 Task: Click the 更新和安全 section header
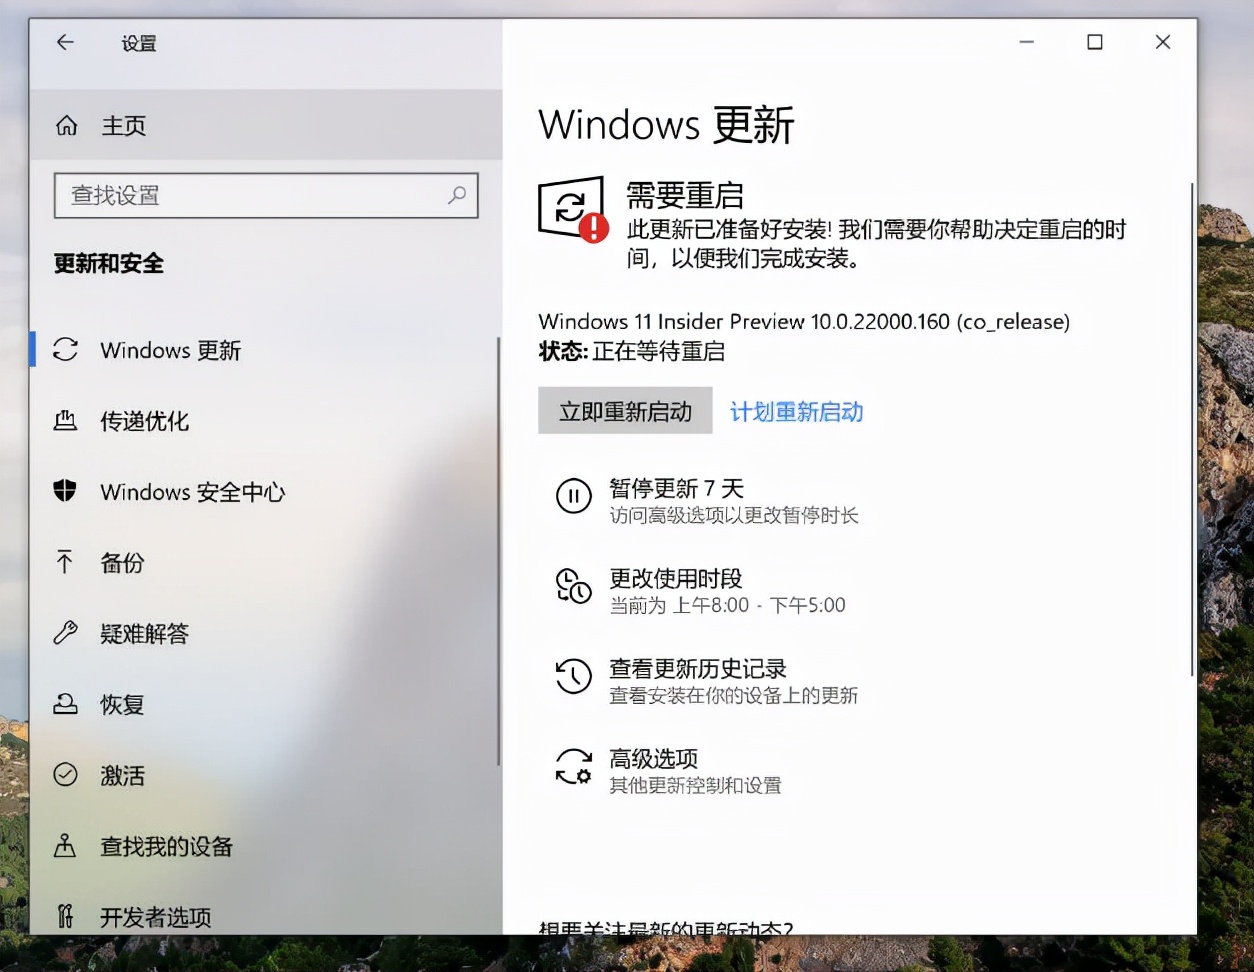point(109,263)
